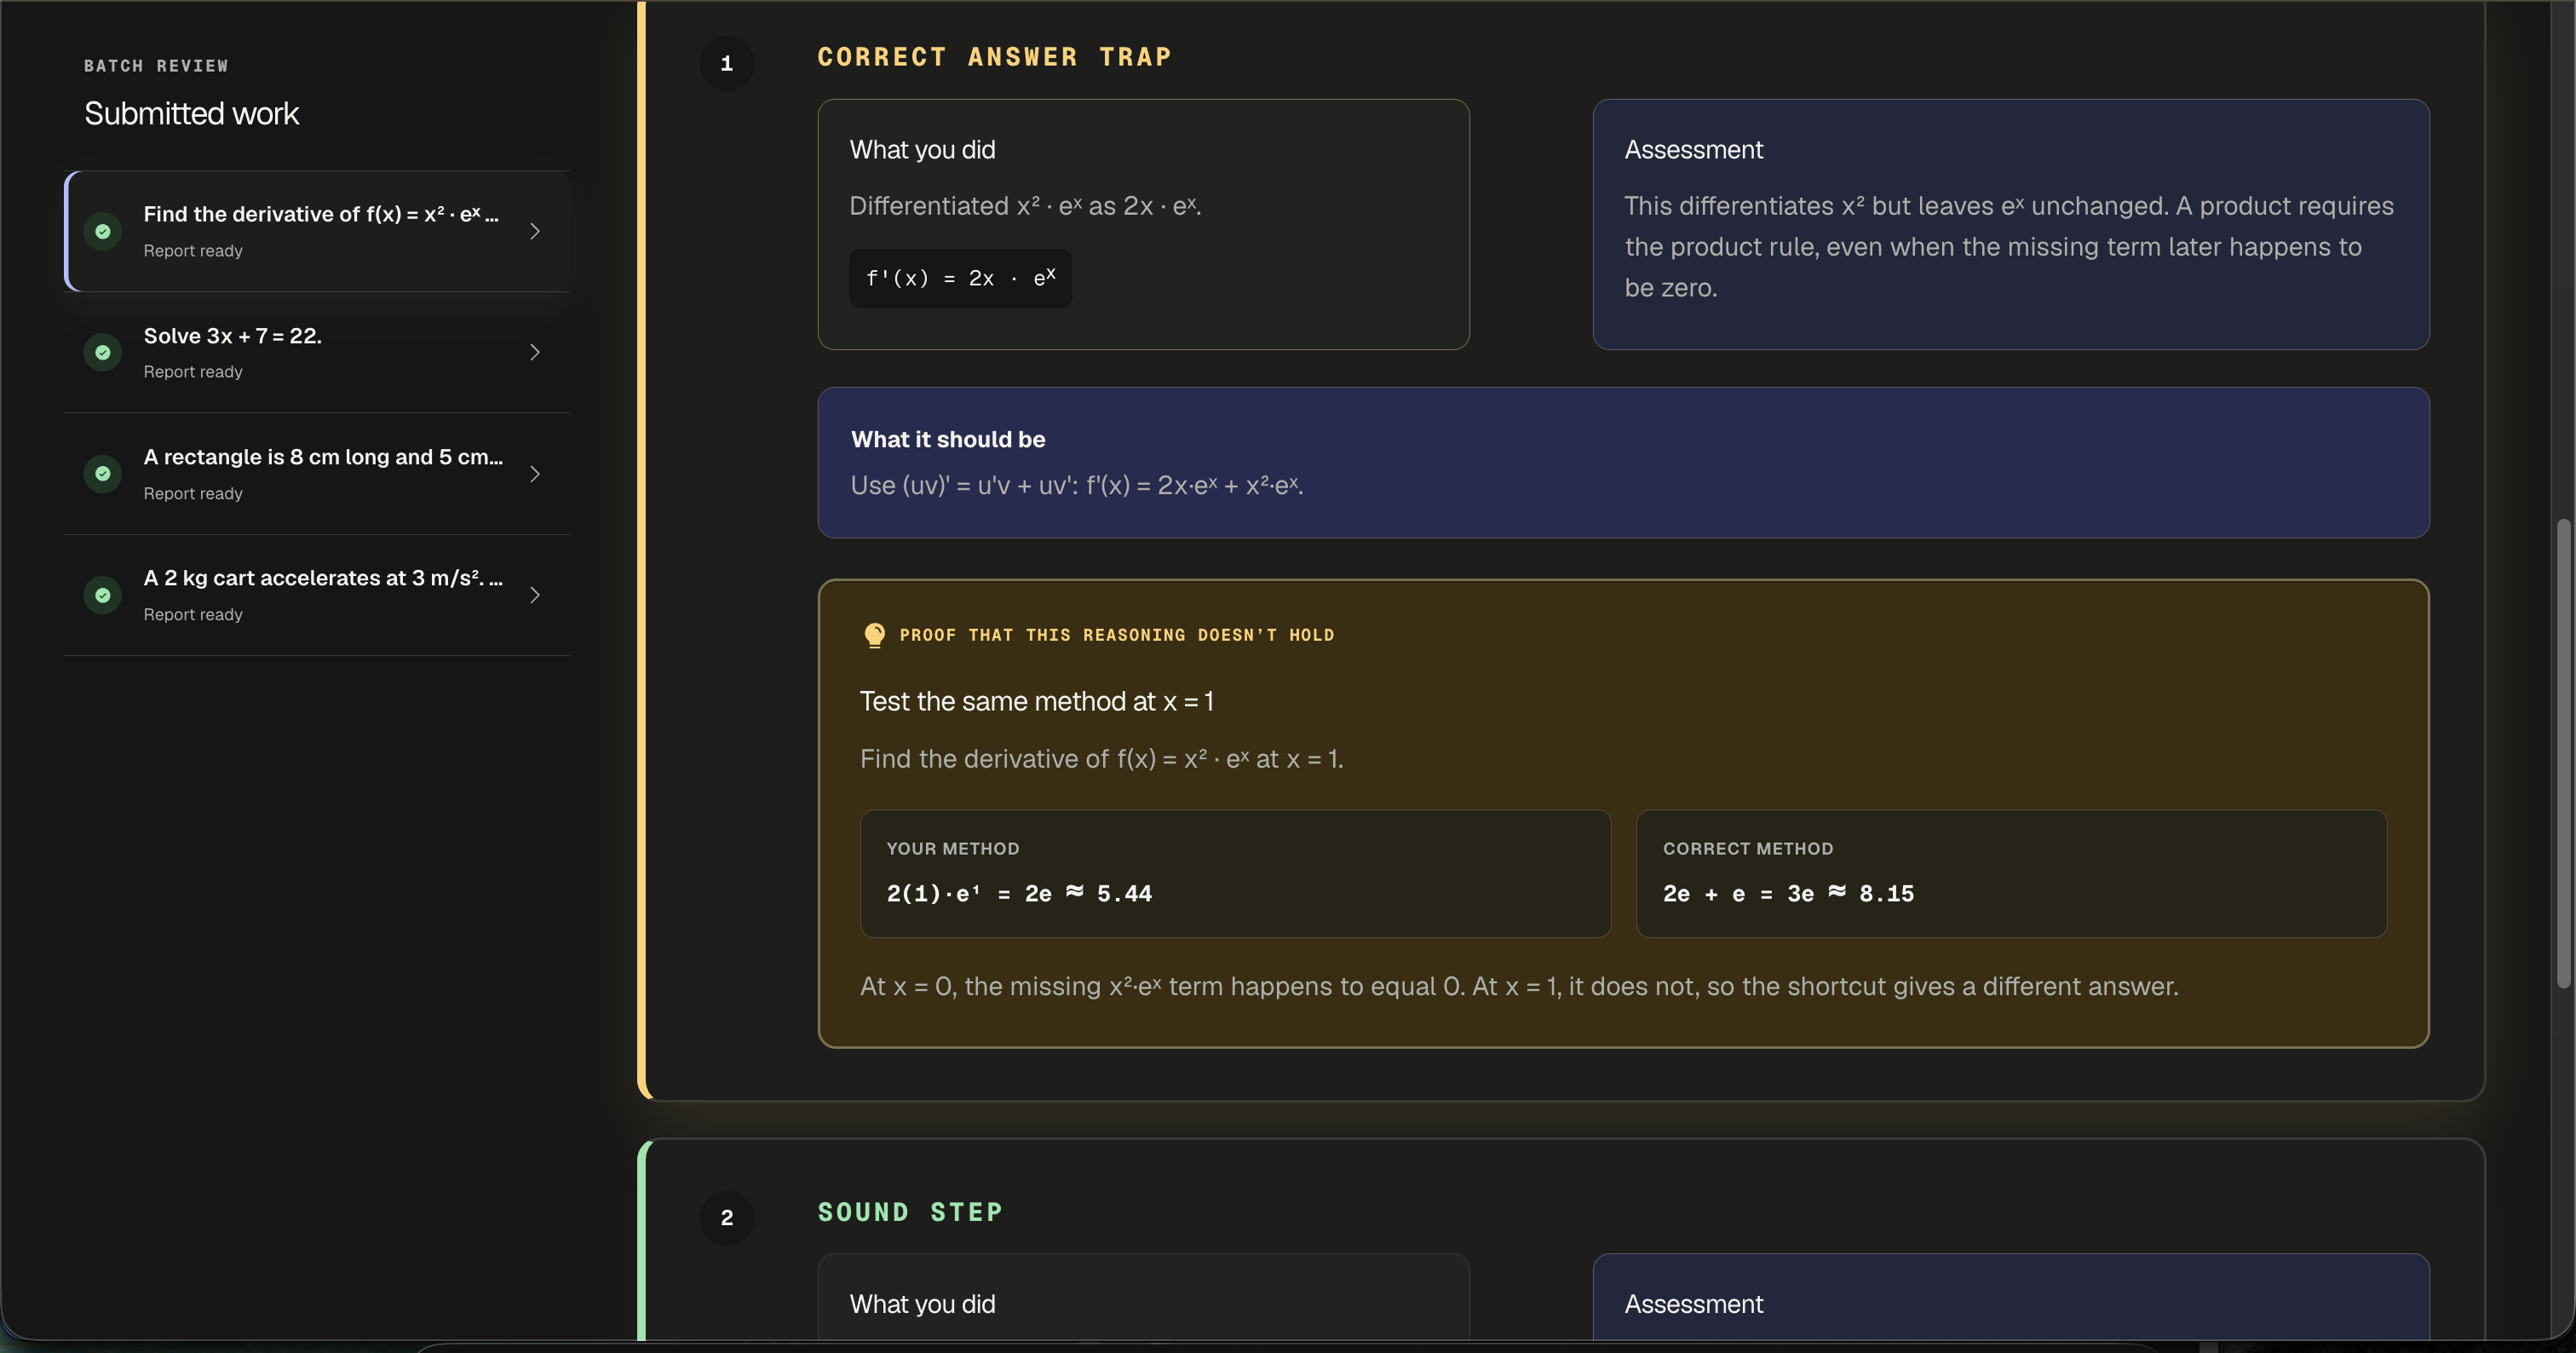Expand the Solve 3x + 7 = 22 chevron
This screenshot has width=2576, height=1353.
pos(535,352)
